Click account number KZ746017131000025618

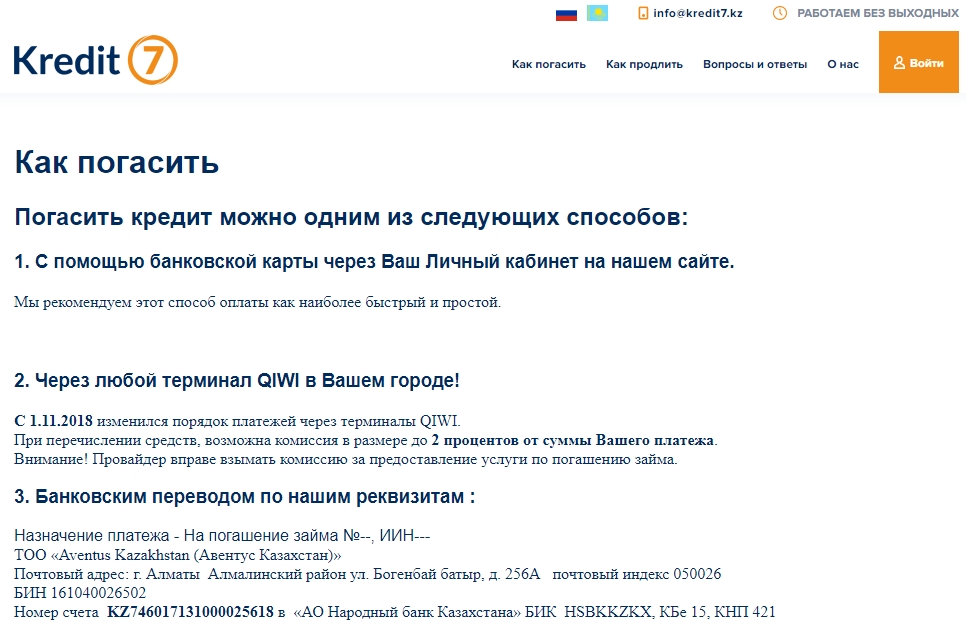(x=190, y=612)
